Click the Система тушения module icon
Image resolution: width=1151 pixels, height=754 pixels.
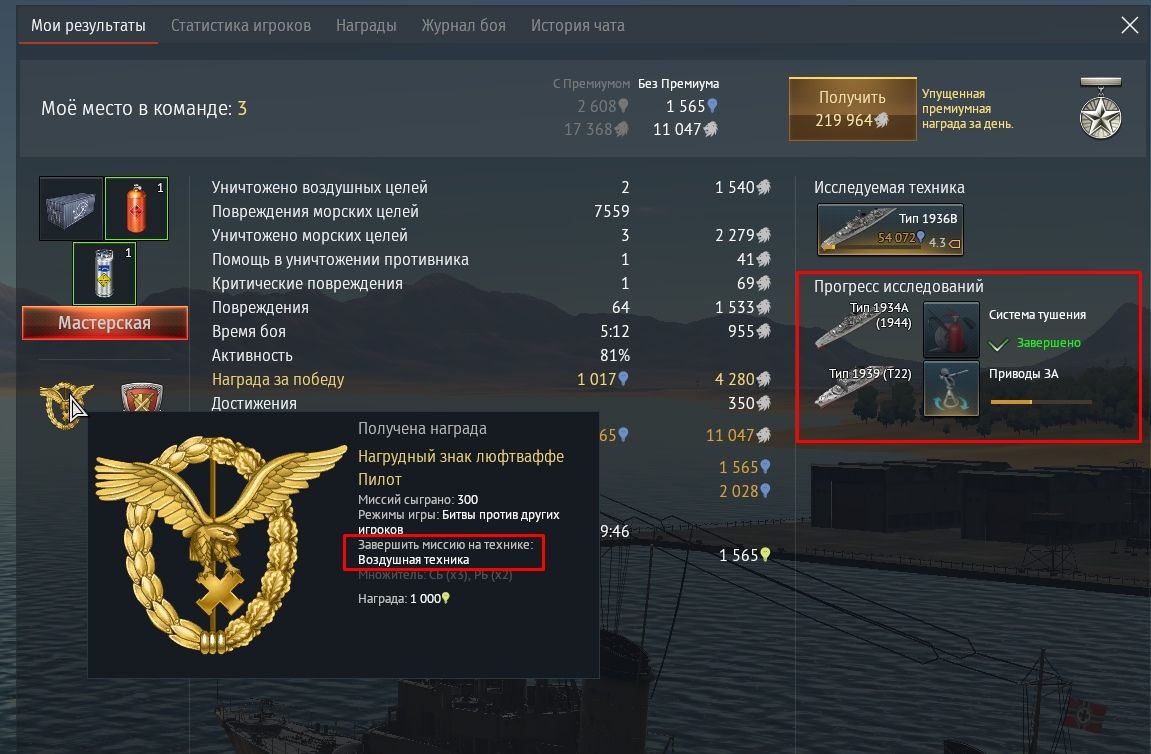click(951, 329)
